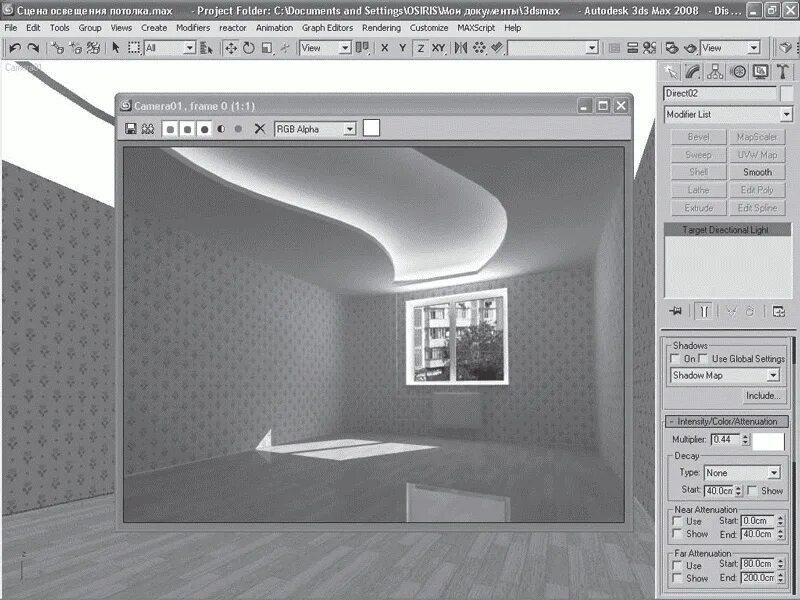This screenshot has width=800, height=600.
Task: Click the Include... button
Action: [763, 395]
